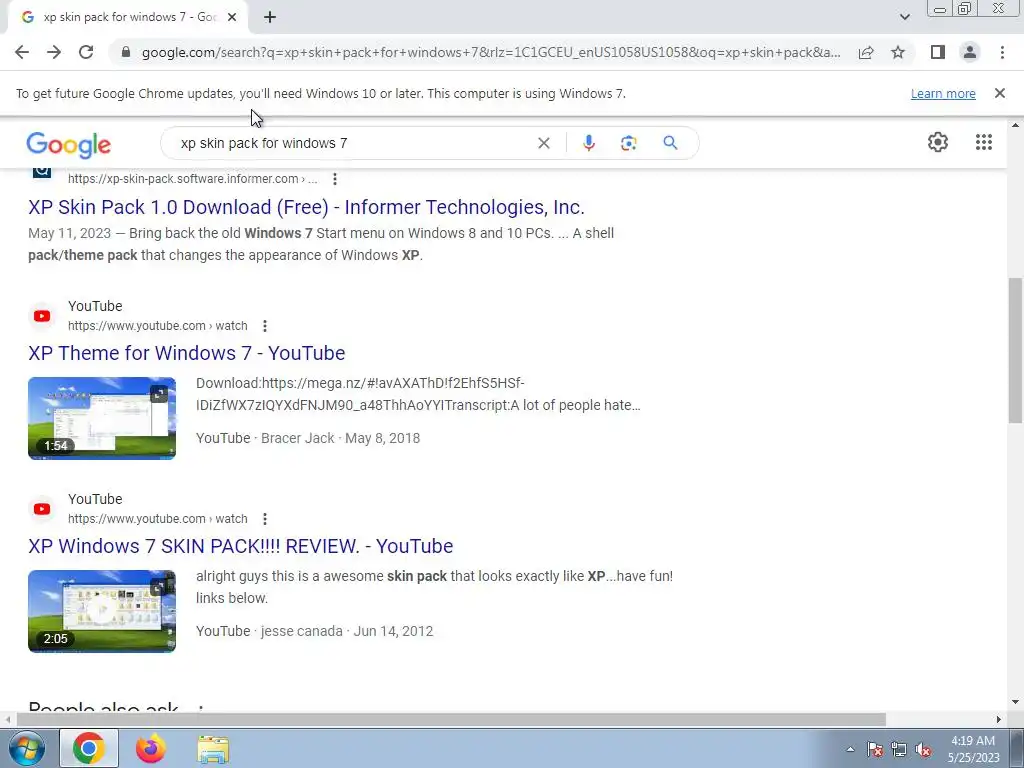Open more options for XP Theme YouTube result
The height and width of the screenshot is (768, 1024).
pos(264,325)
